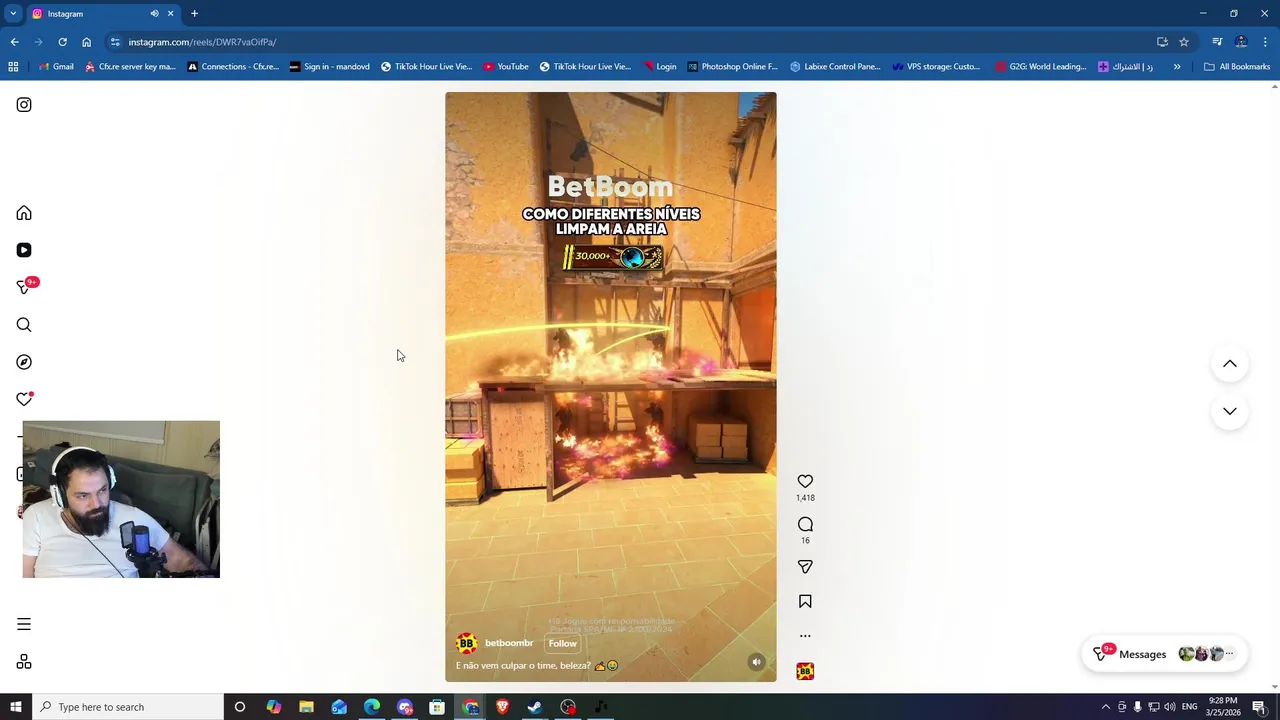Like the reel with the heart icon
Viewport: 1280px width, 720px height.
[x=805, y=481]
